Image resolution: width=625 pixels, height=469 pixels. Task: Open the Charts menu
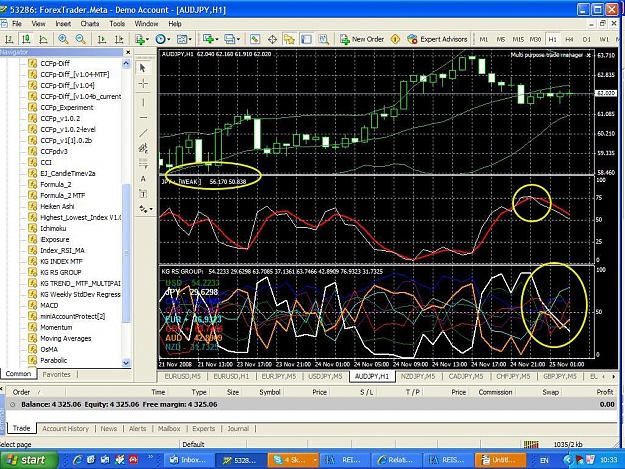[x=90, y=24]
